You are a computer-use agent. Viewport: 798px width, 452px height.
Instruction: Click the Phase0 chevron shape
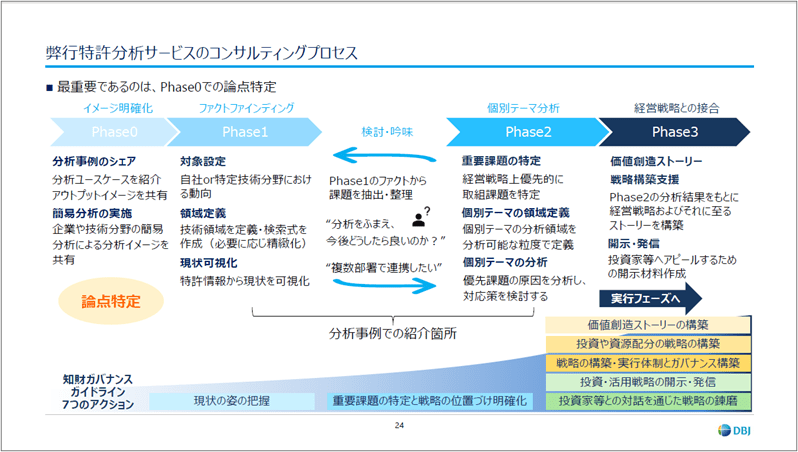pyautogui.click(x=115, y=132)
